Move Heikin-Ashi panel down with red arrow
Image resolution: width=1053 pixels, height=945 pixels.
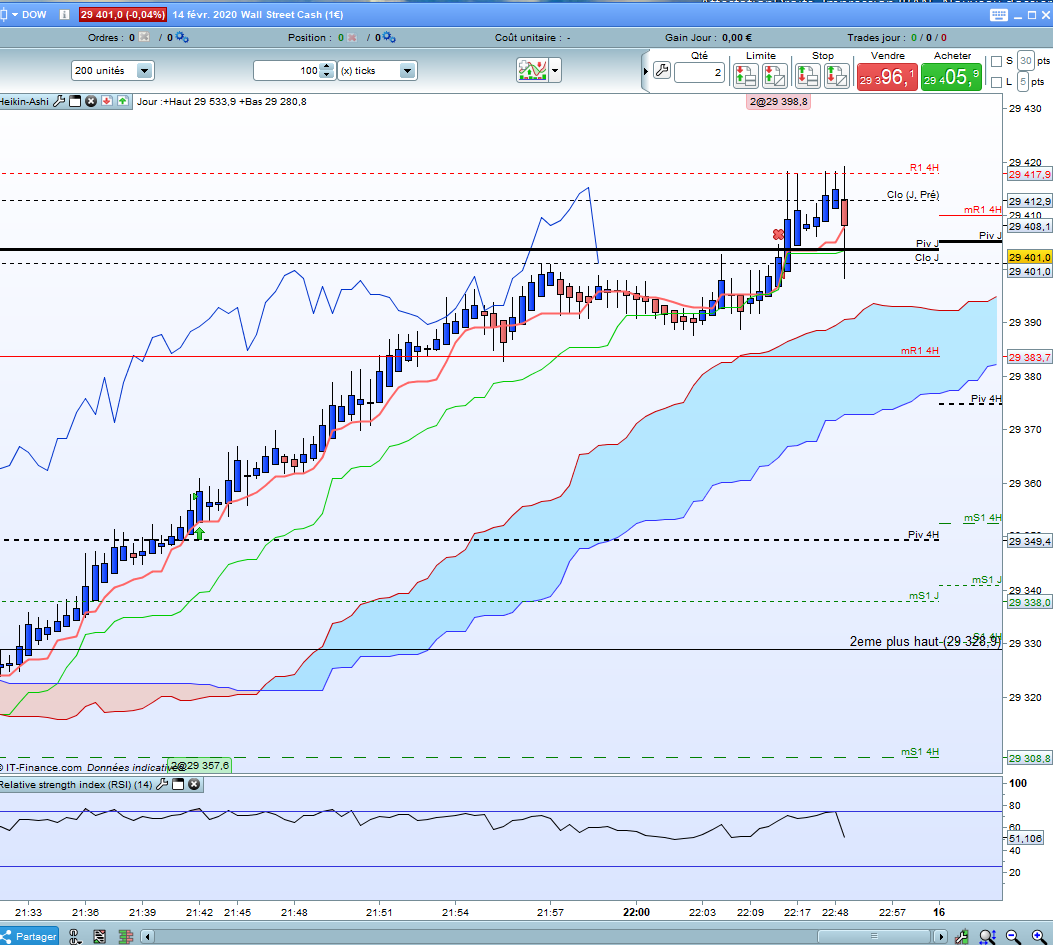pos(107,101)
